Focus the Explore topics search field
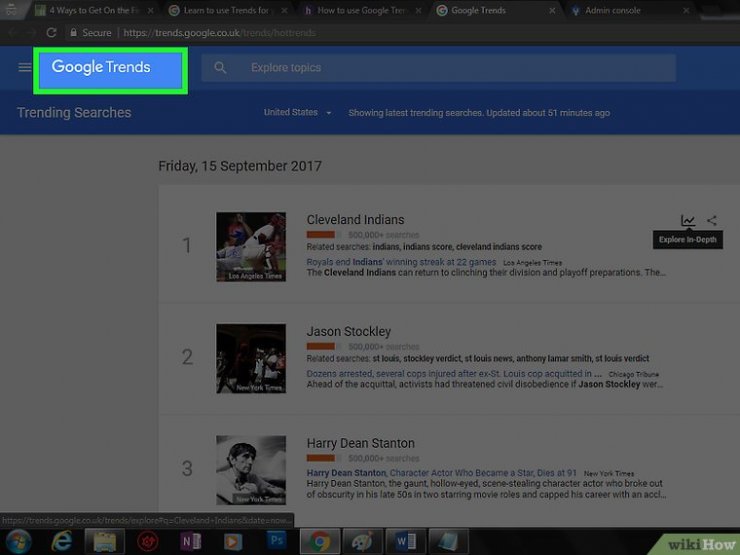 coord(438,67)
